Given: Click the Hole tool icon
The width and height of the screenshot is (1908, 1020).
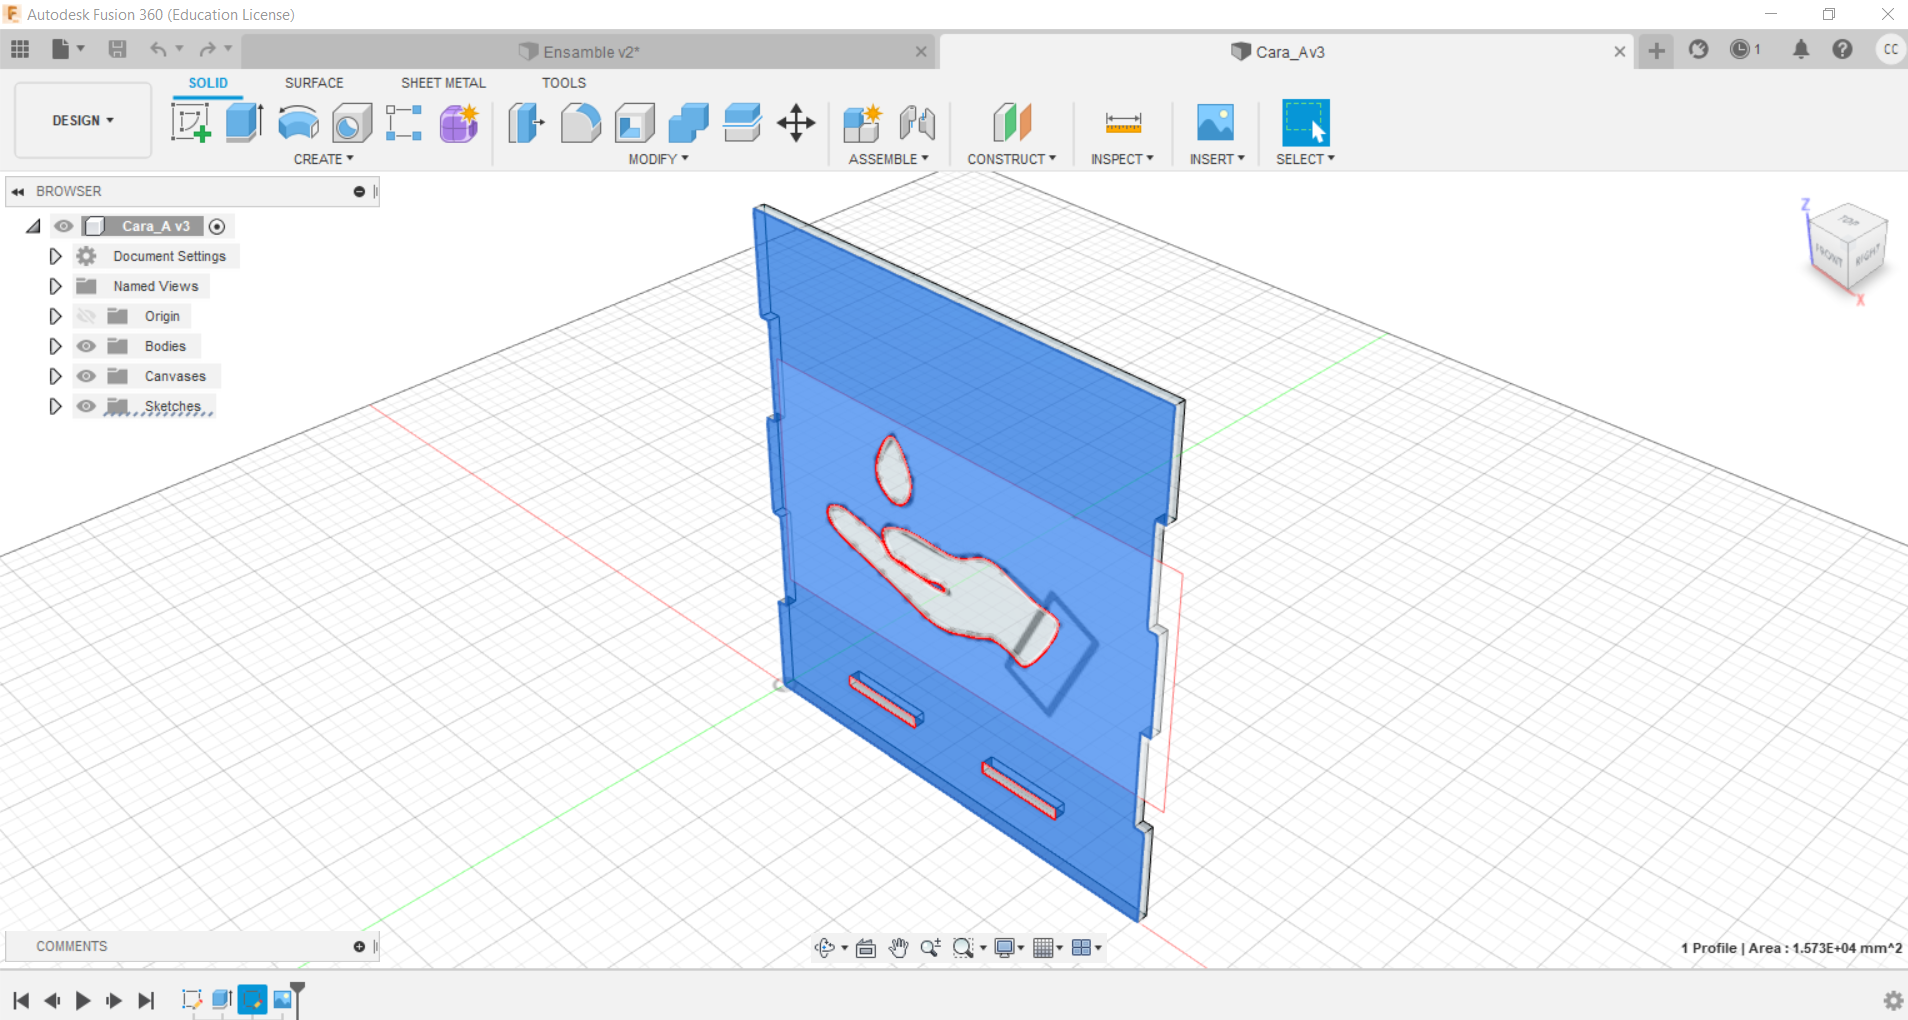Looking at the screenshot, I should click(x=352, y=123).
